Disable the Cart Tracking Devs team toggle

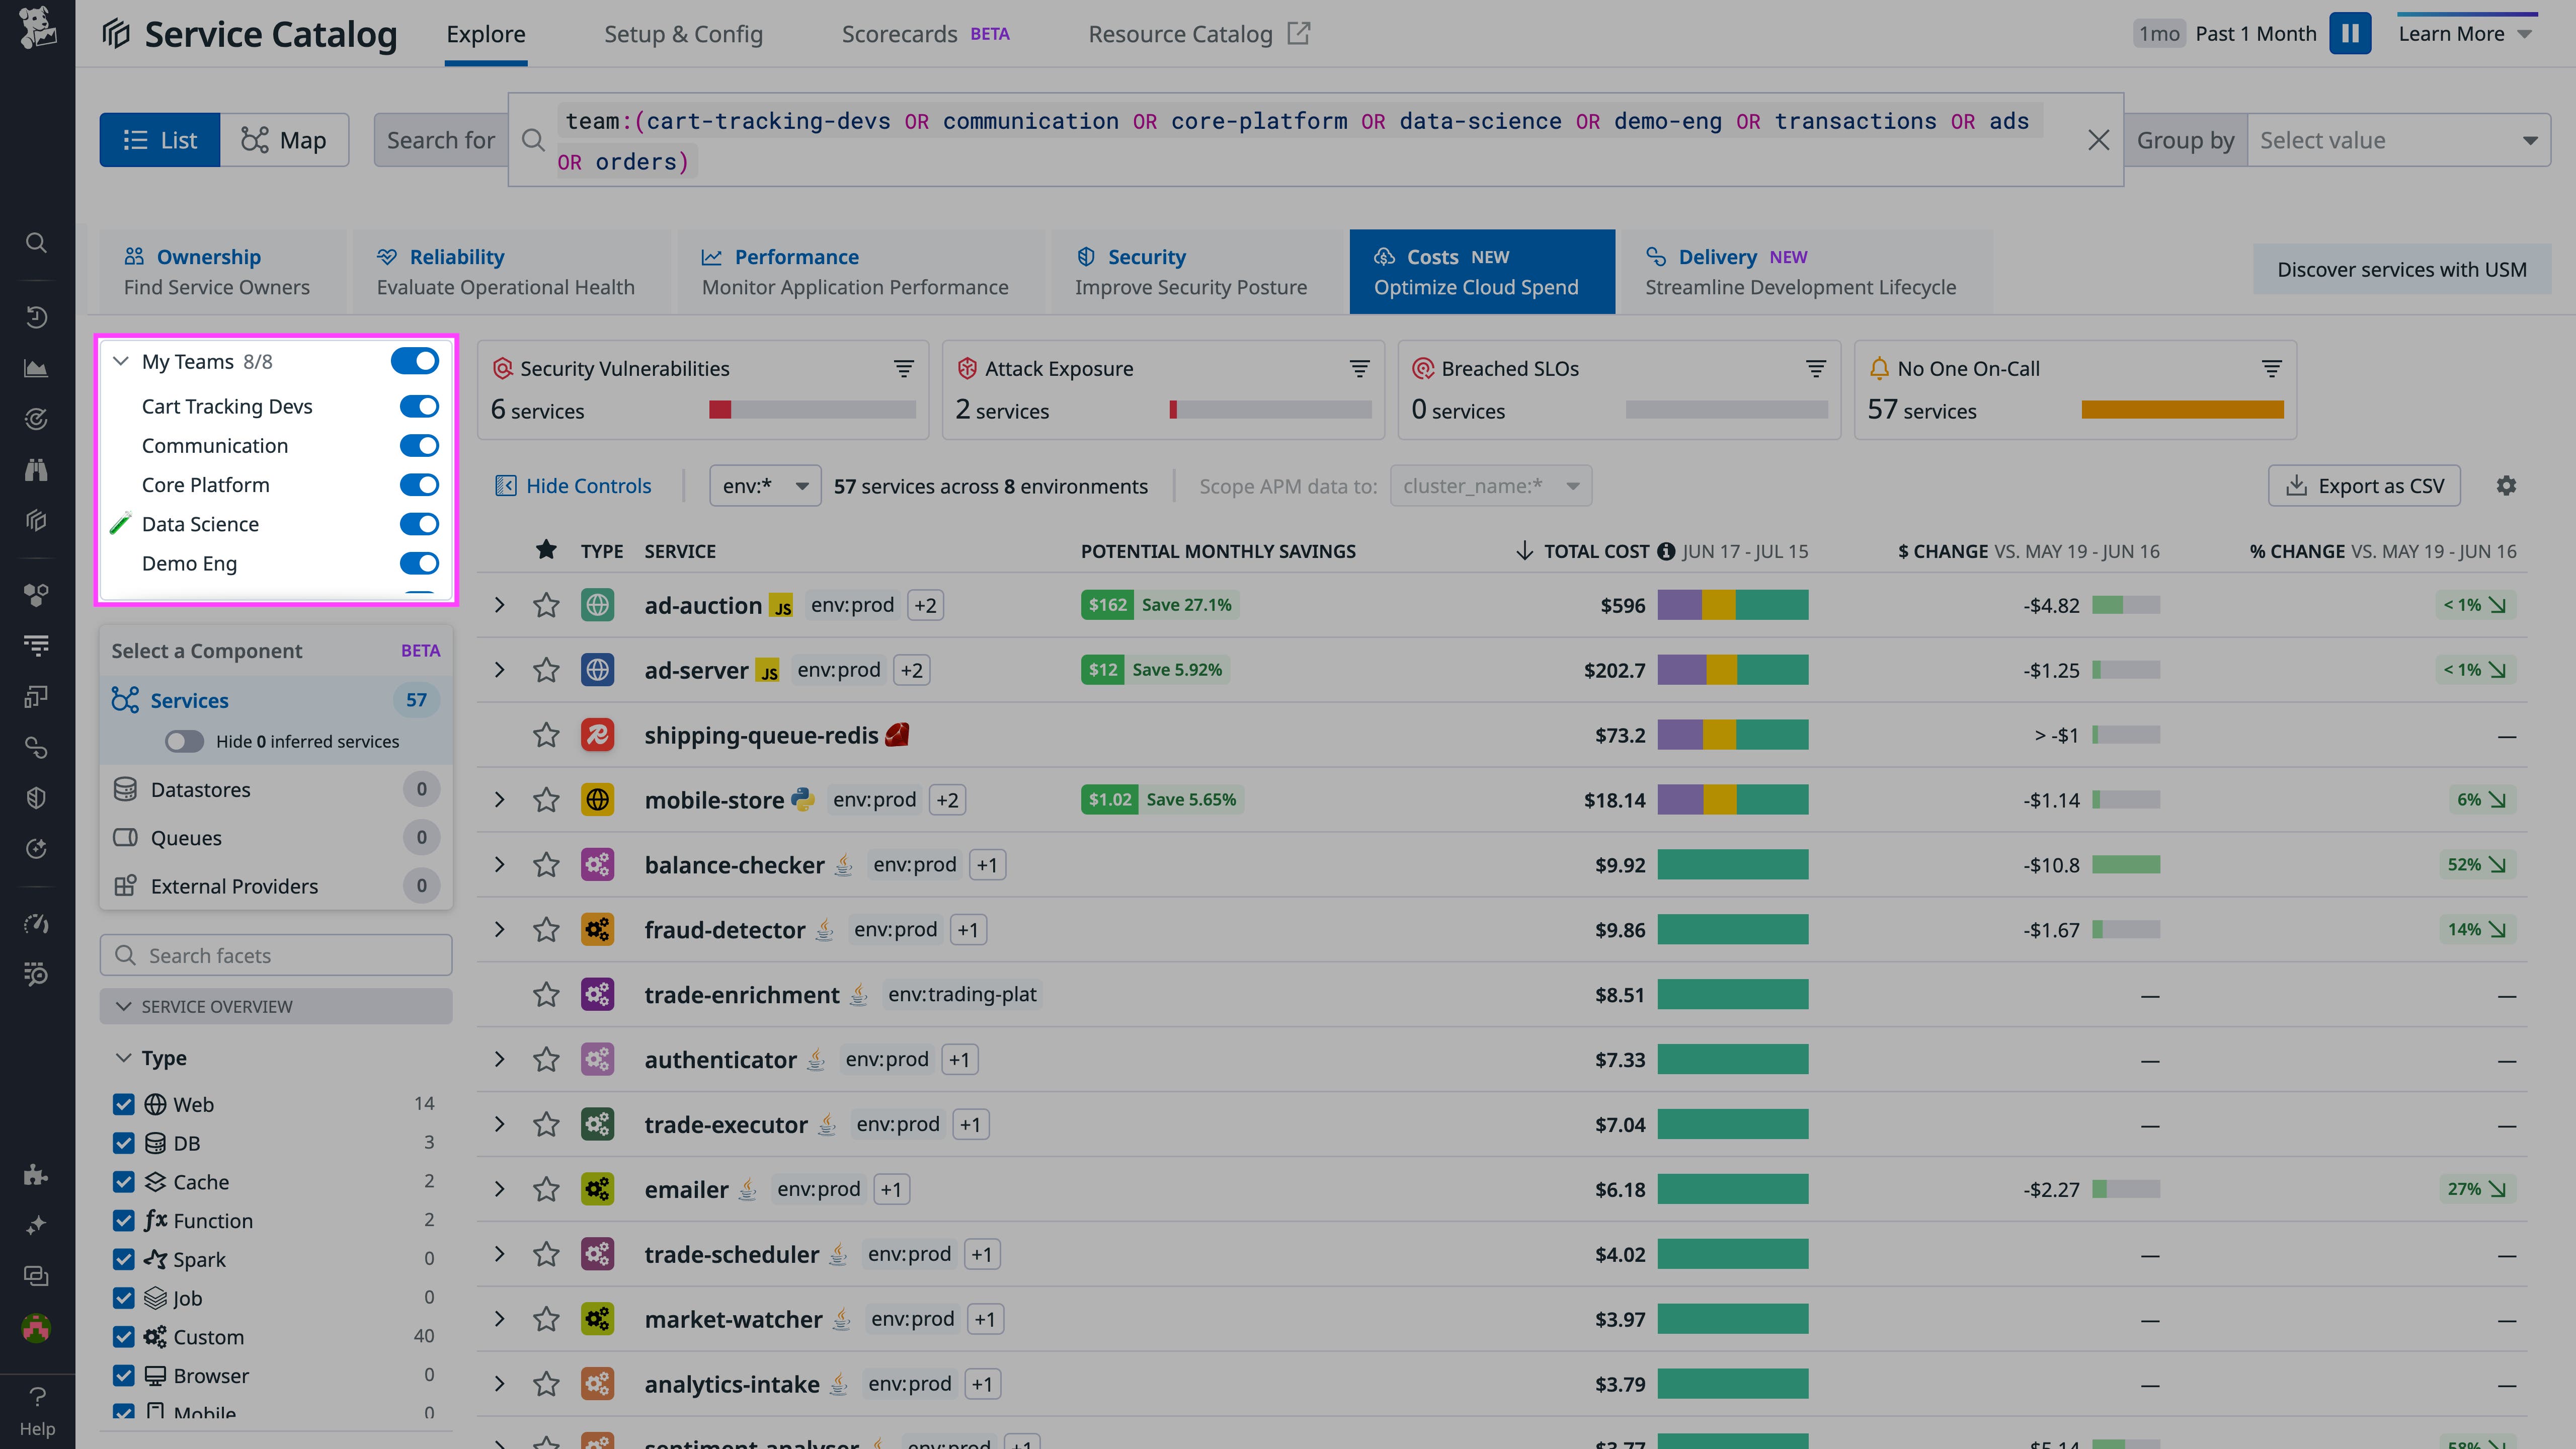(x=419, y=406)
